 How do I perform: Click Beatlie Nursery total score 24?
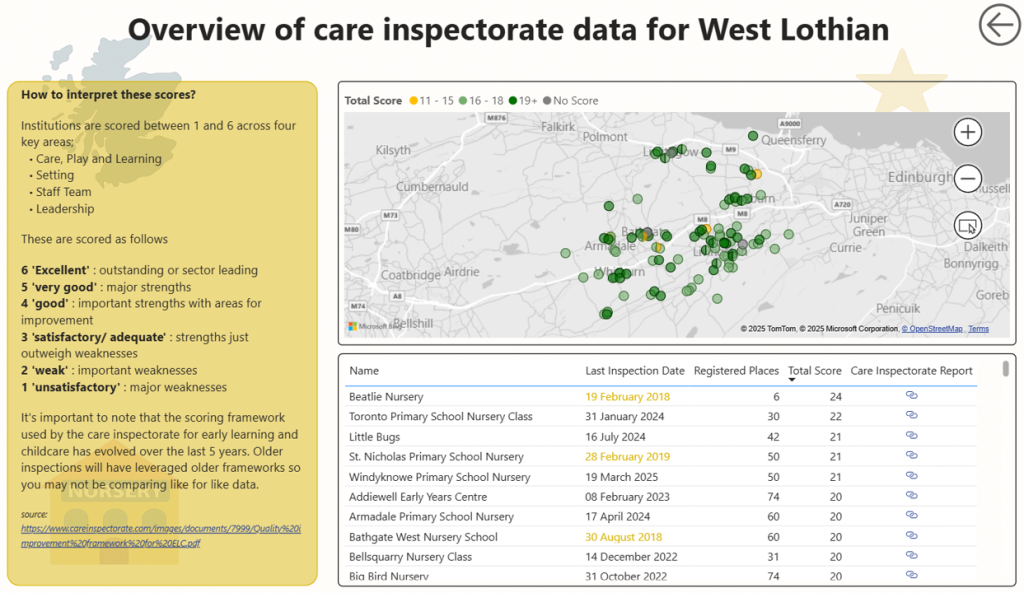click(x=835, y=396)
